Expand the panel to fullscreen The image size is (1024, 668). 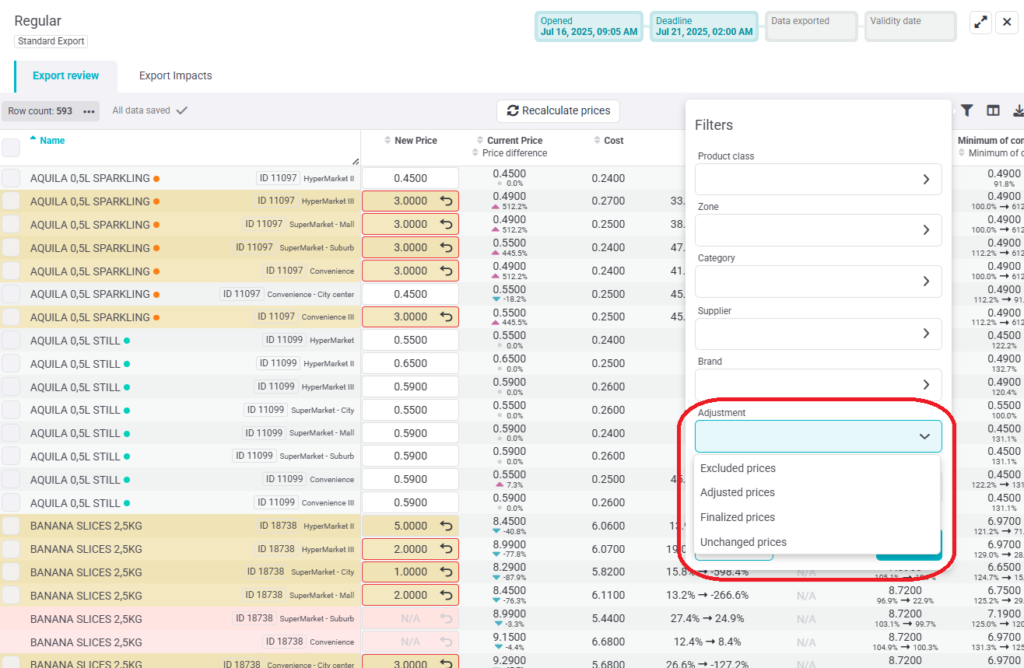(980, 22)
